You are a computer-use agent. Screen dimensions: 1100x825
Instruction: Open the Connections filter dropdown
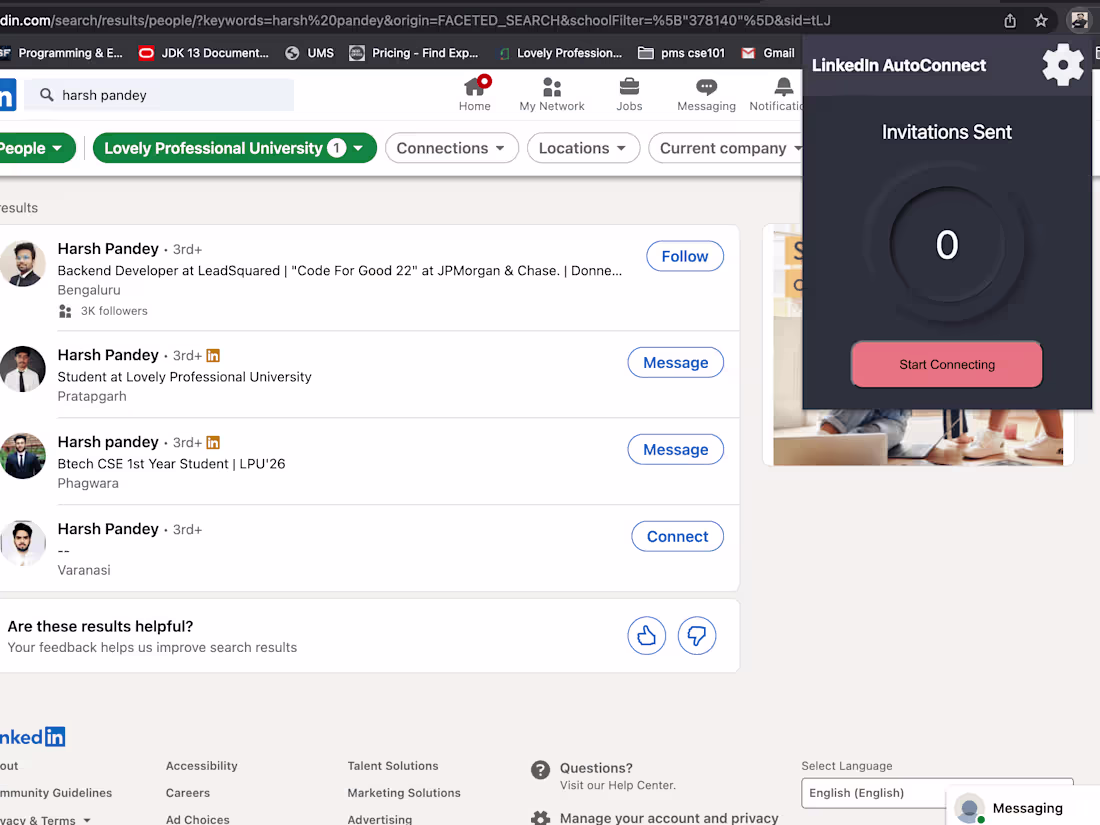pyautogui.click(x=451, y=147)
